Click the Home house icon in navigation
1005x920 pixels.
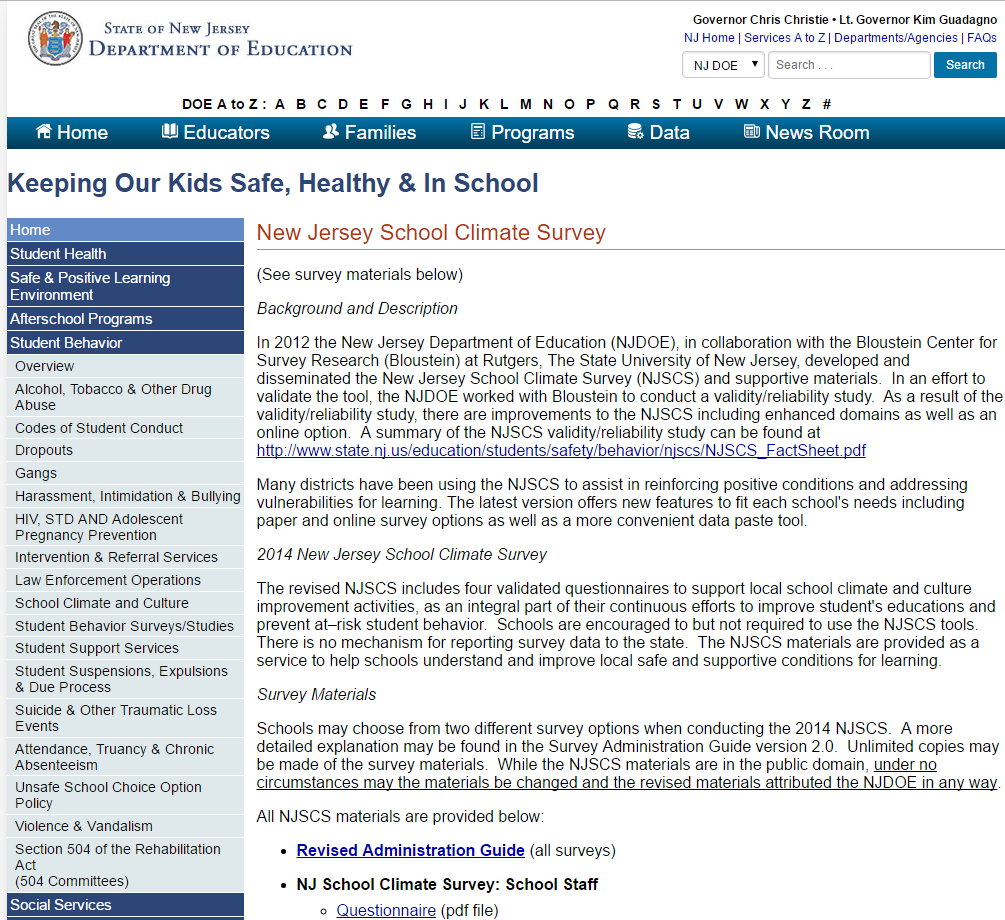click(43, 131)
